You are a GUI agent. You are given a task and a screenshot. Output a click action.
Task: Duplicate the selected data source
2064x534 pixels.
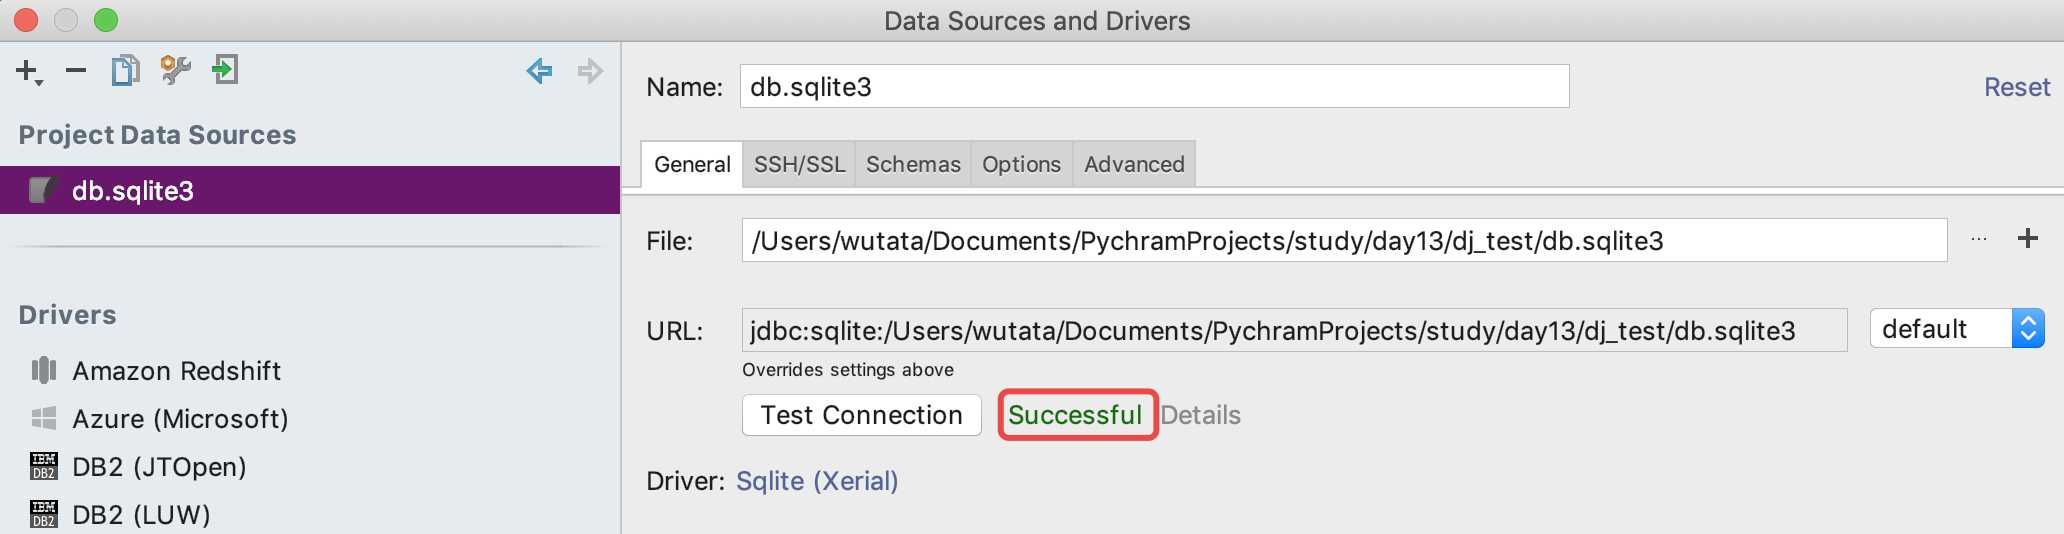(125, 70)
